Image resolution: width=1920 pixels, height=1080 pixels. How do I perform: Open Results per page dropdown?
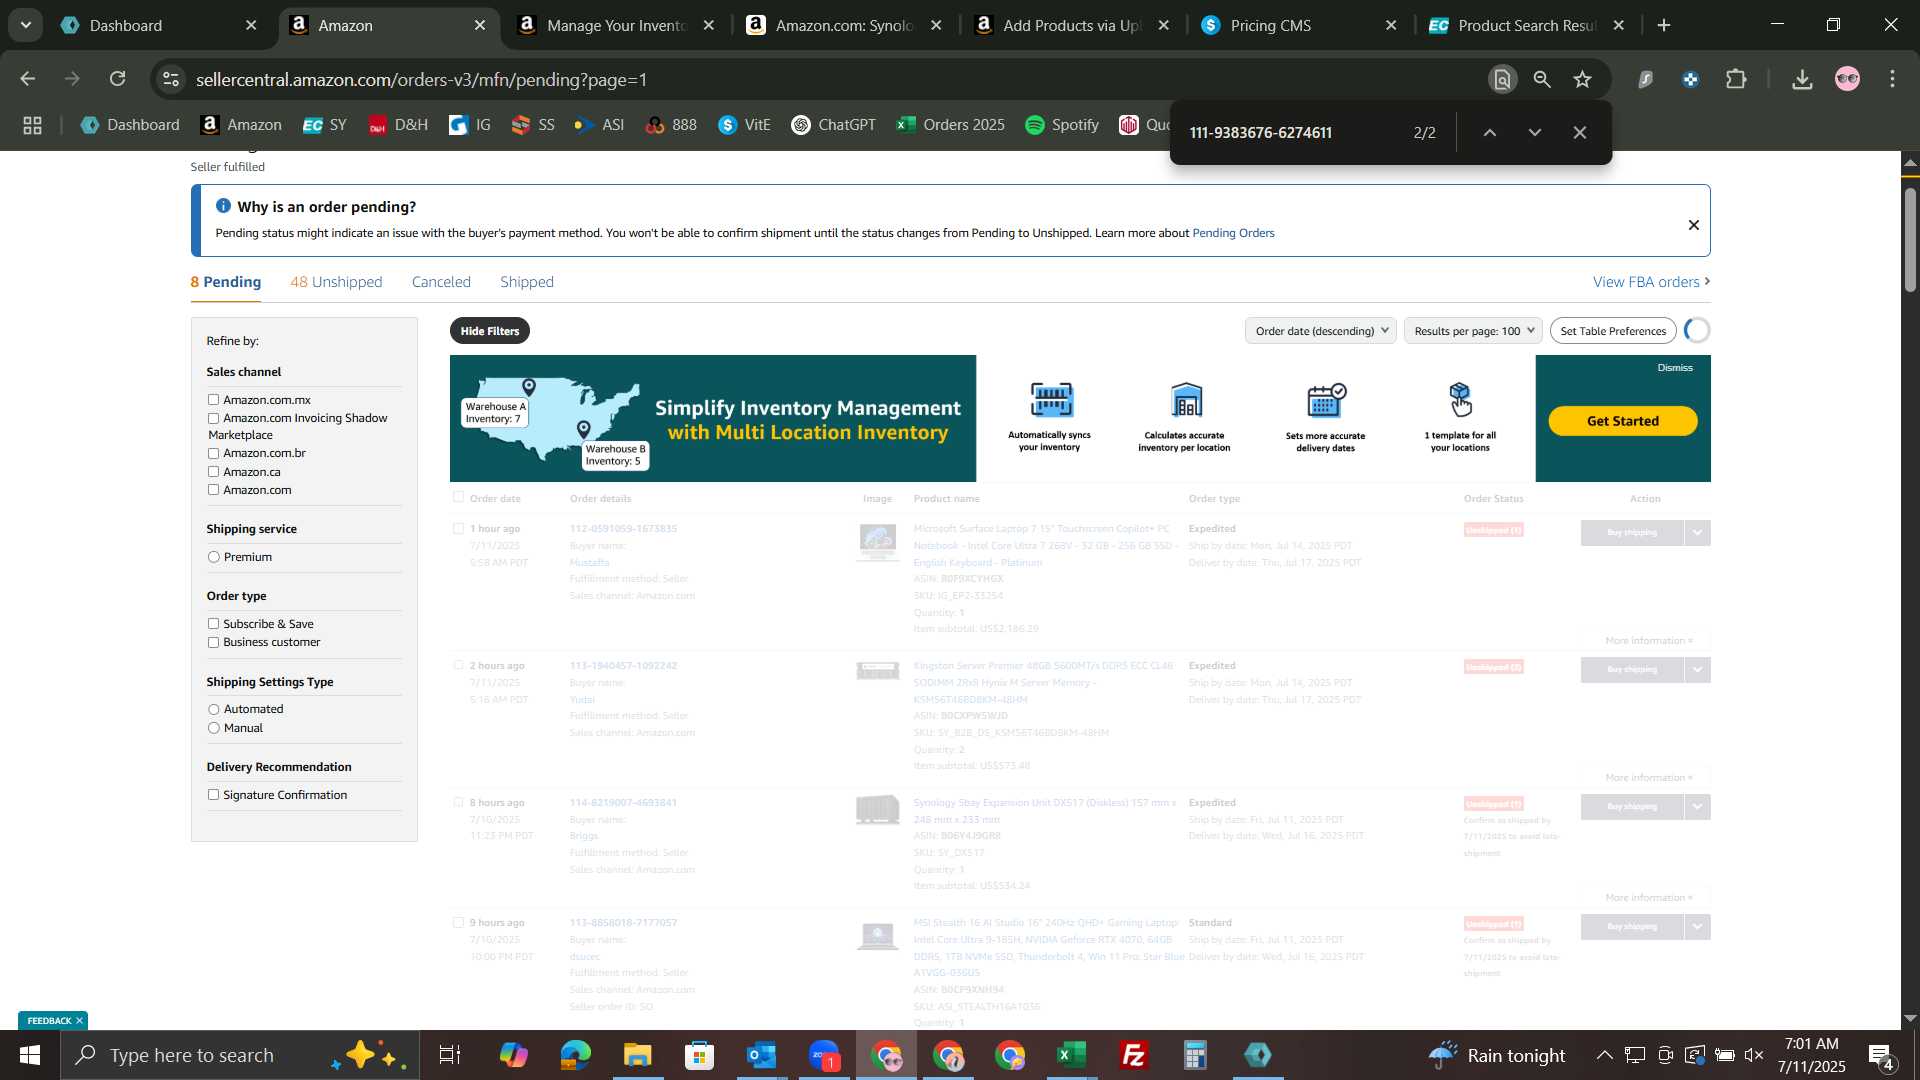1473,331
